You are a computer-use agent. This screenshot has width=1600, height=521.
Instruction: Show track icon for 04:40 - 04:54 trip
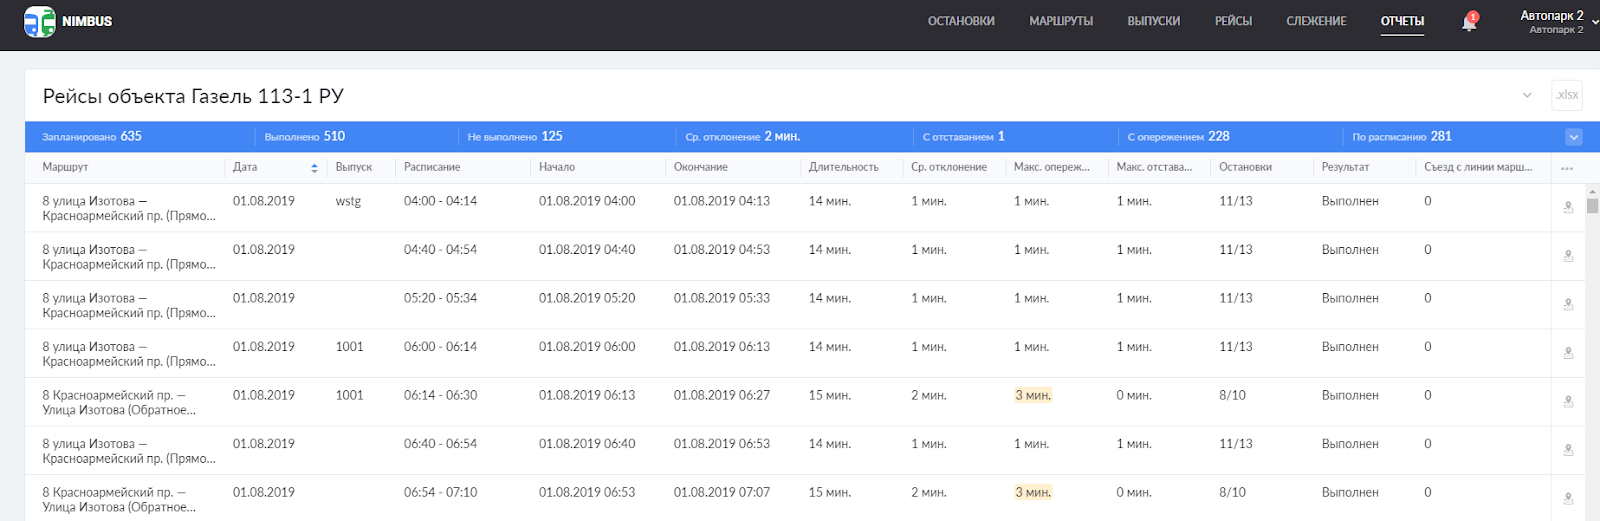[1568, 256]
